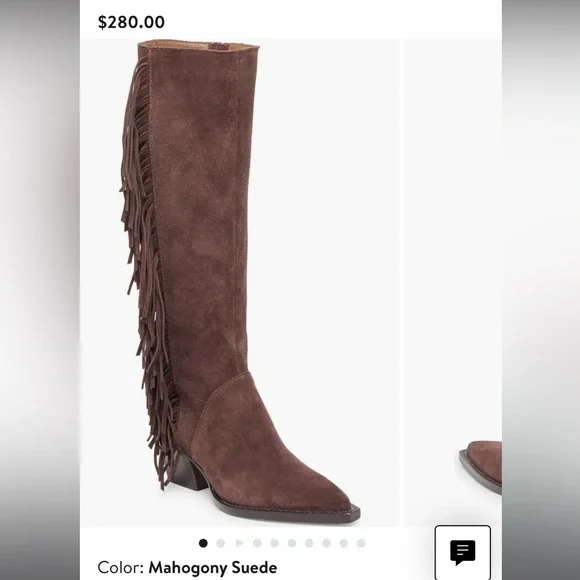Click the $280.00 price text
The width and height of the screenshot is (580, 580).
click(x=131, y=22)
